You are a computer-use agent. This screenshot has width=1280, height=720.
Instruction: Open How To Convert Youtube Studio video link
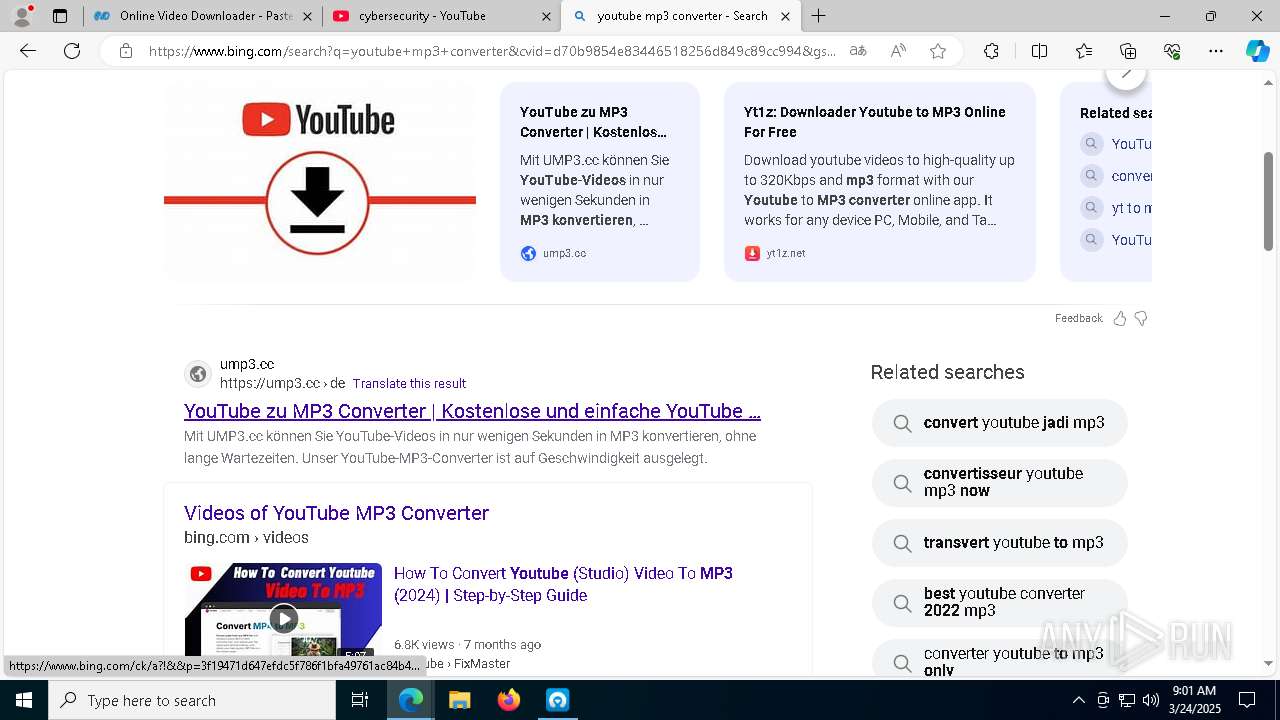(x=563, y=584)
